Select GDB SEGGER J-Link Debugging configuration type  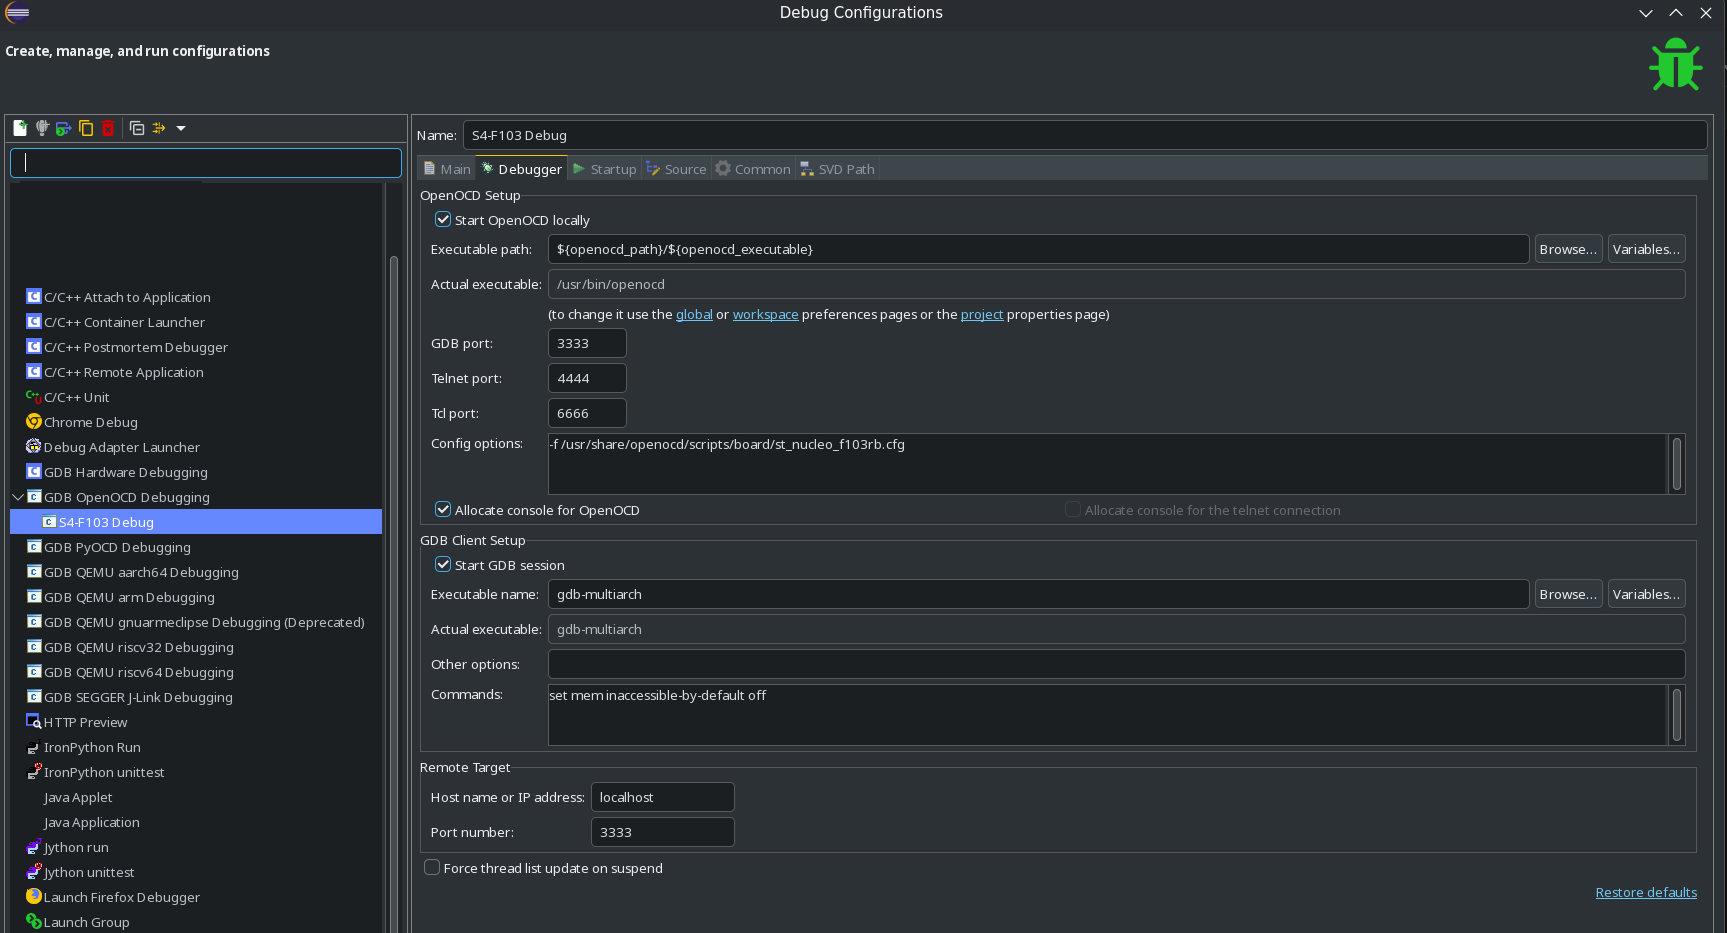point(138,697)
